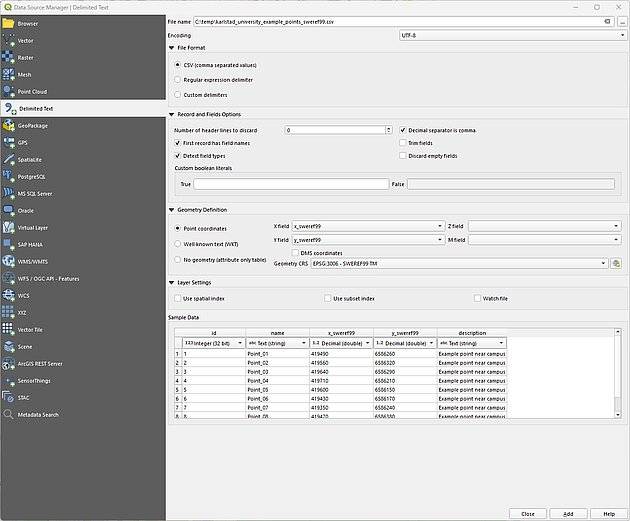The image size is (630, 521).
Task: Click the Close button
Action: click(528, 514)
